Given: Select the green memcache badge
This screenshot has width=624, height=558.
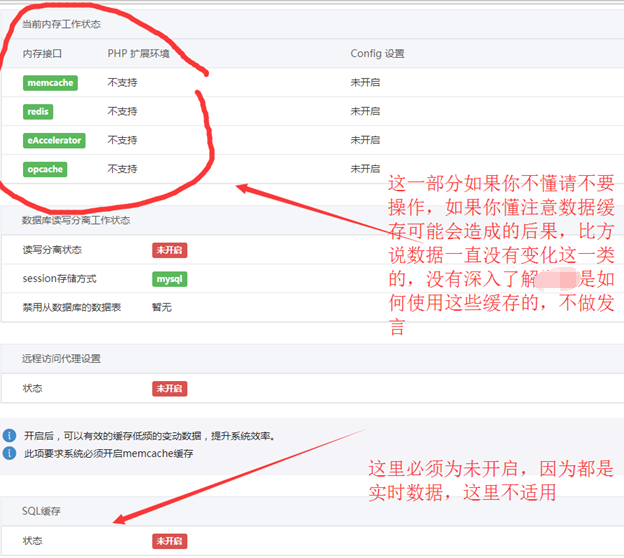Looking at the screenshot, I should coord(50,83).
